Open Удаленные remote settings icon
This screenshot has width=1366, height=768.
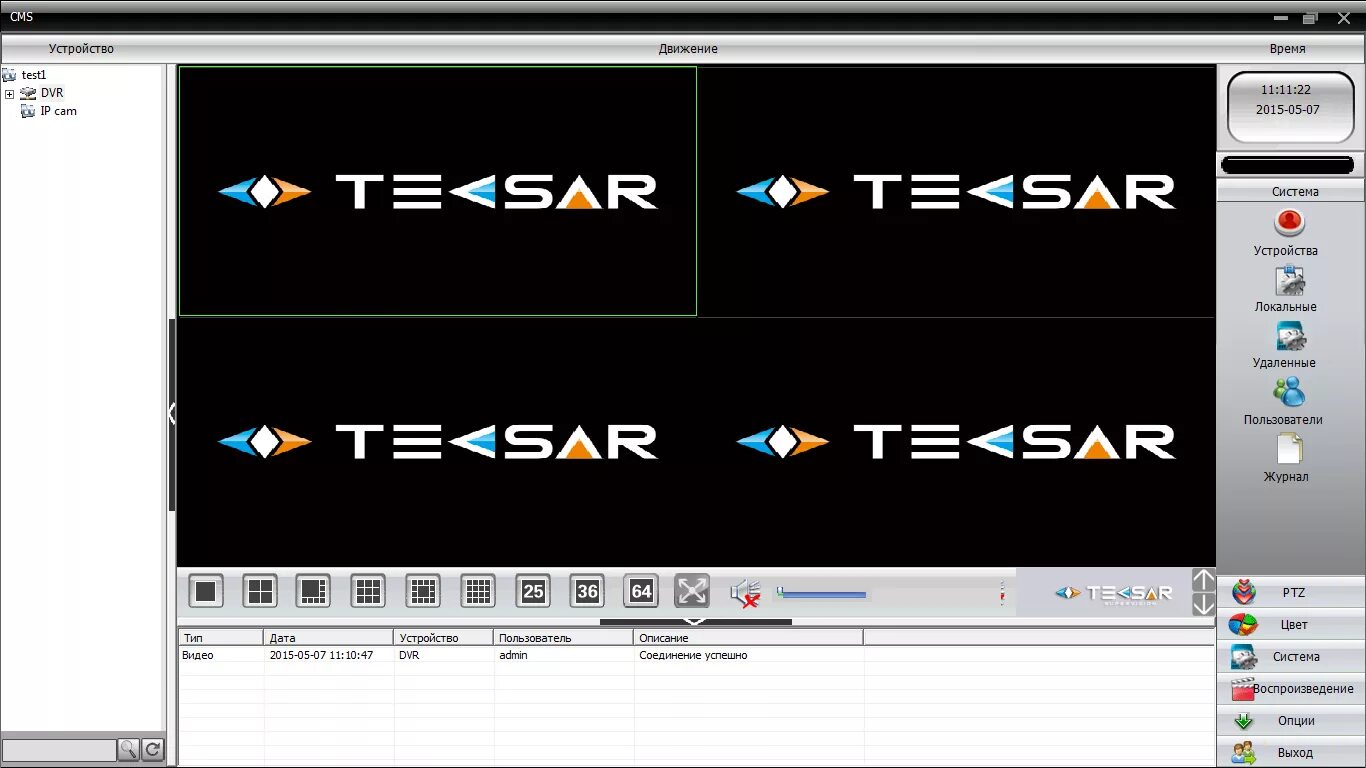pos(1289,336)
